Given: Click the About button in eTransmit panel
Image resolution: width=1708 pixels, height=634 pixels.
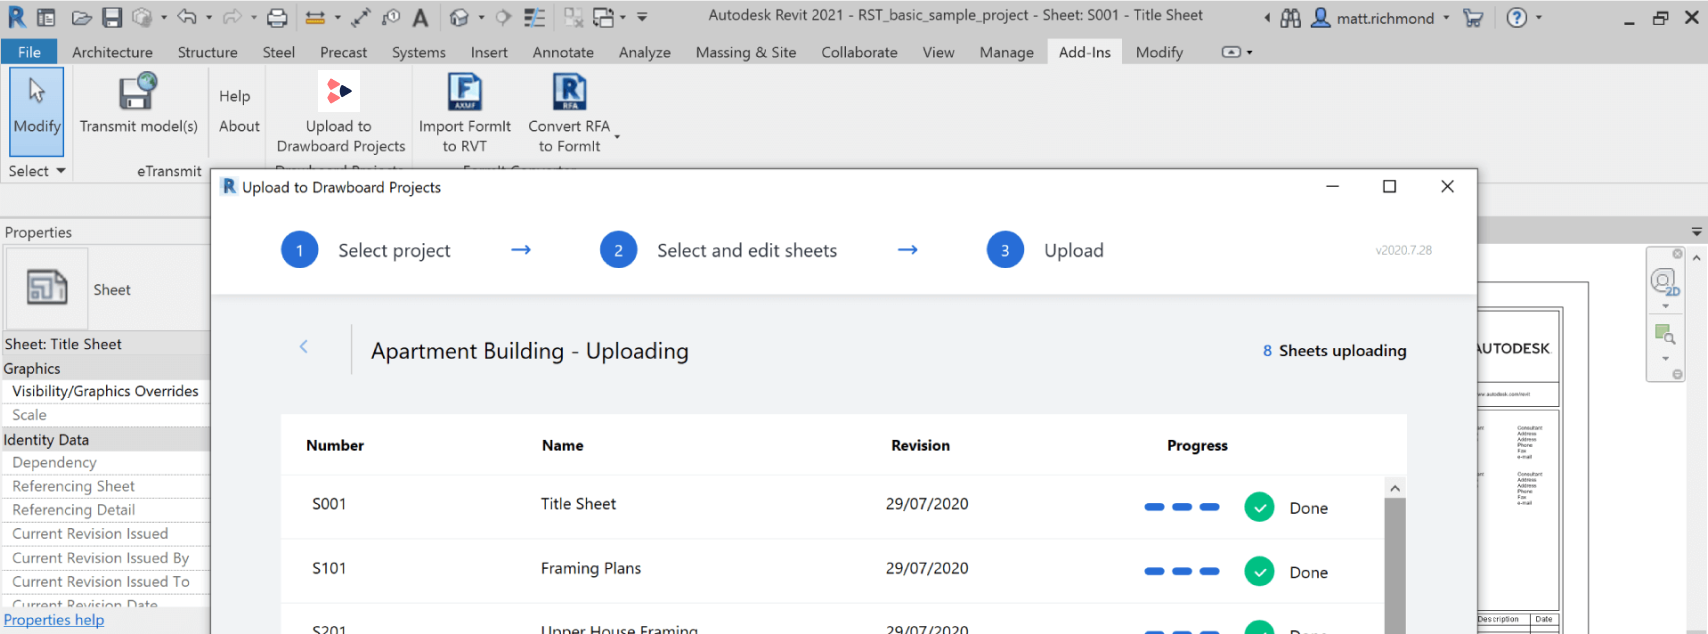Looking at the screenshot, I should [239, 126].
